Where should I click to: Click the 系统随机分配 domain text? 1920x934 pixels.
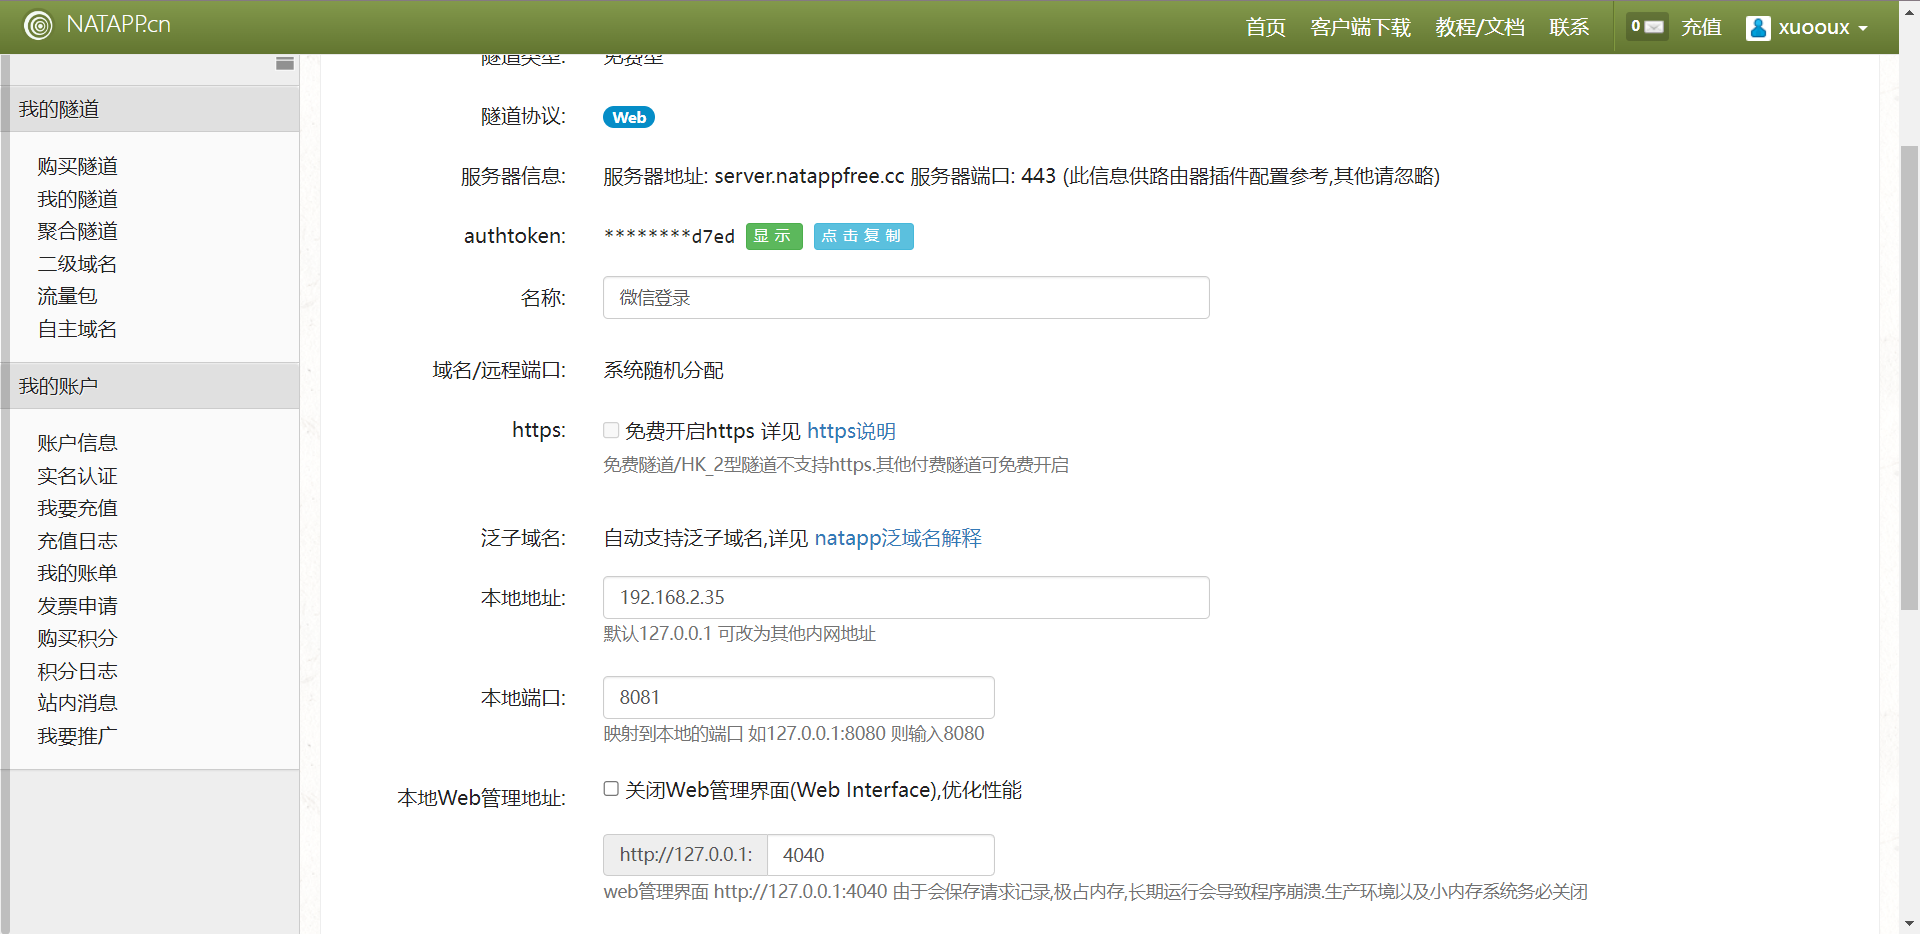[663, 370]
